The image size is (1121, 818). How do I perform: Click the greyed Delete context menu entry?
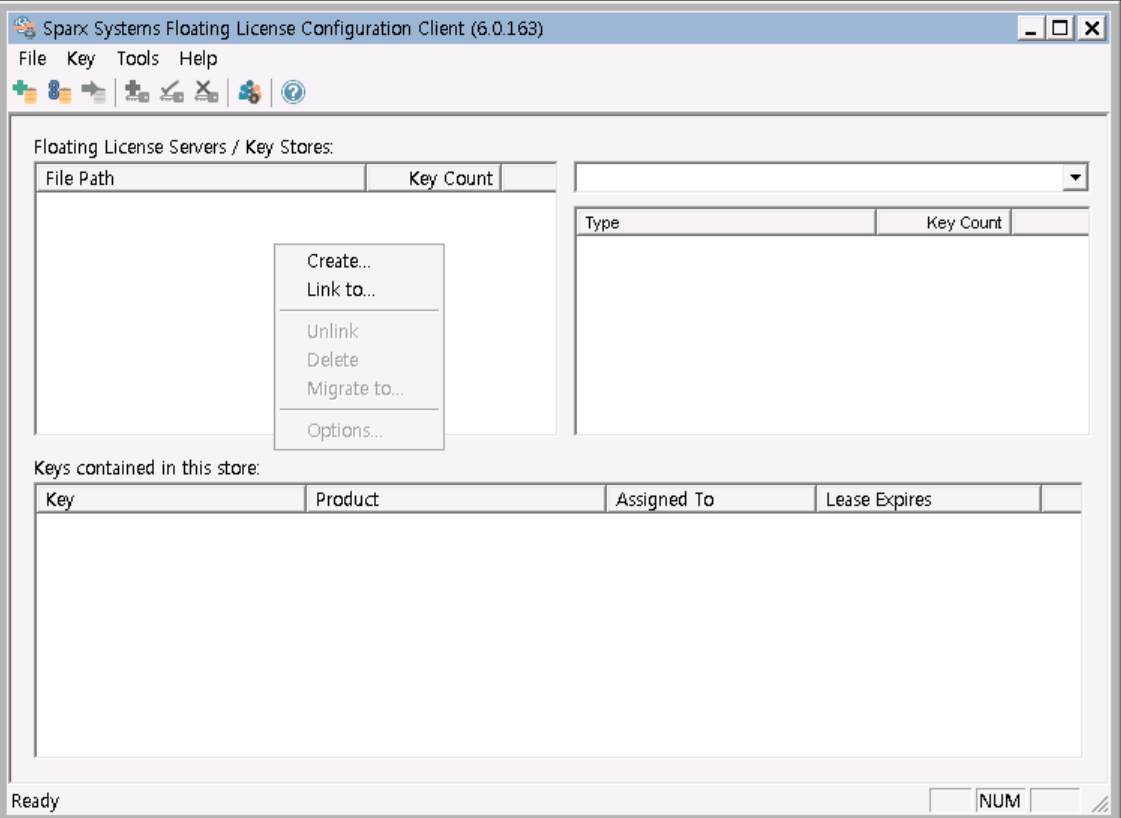tap(359, 360)
